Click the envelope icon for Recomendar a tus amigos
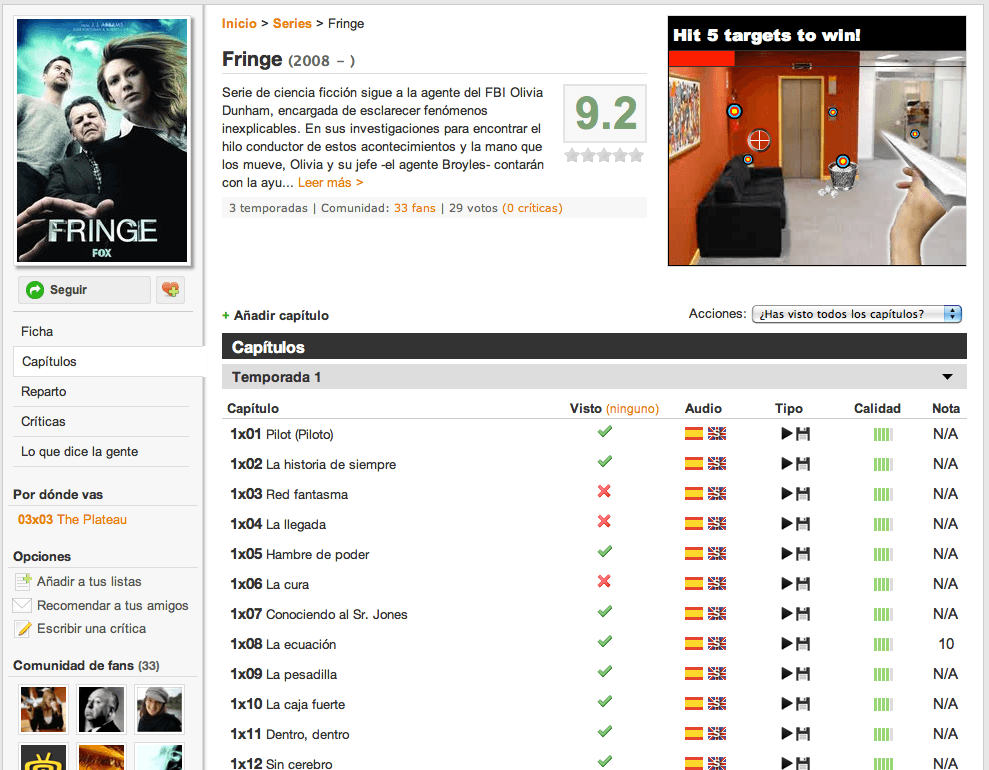Viewport: 989px width, 770px height. (x=22, y=605)
